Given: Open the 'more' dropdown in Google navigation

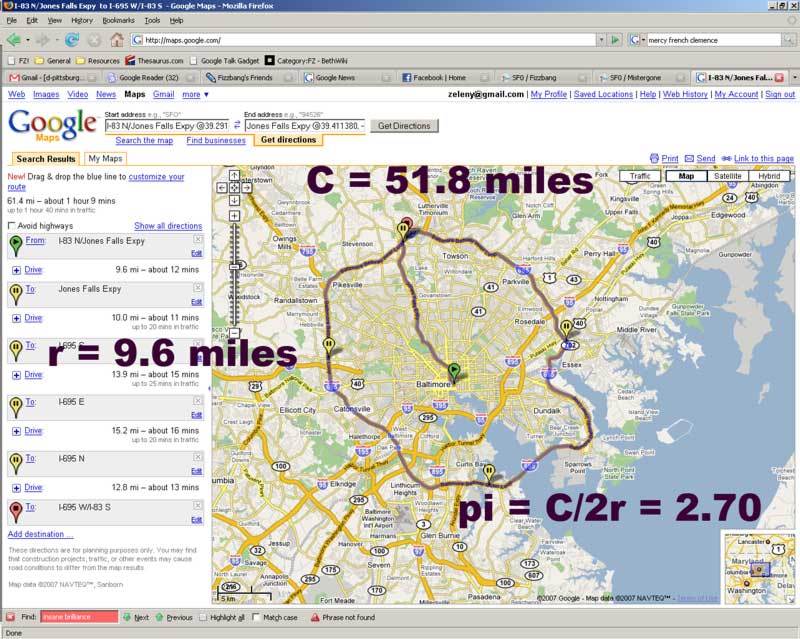Looking at the screenshot, I should pyautogui.click(x=193, y=94).
